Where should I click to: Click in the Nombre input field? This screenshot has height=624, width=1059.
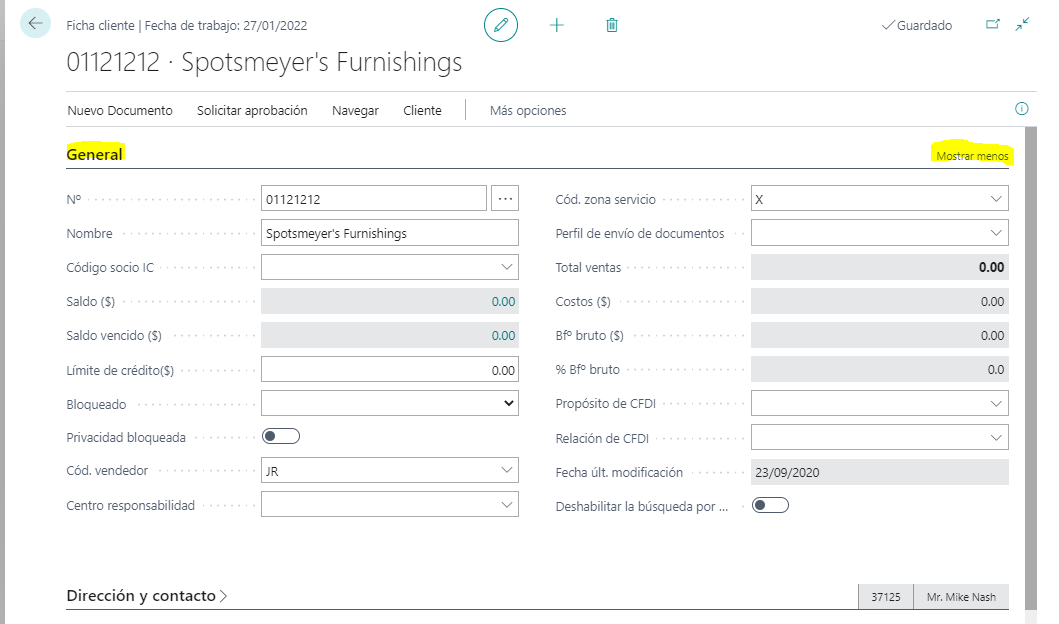(x=390, y=233)
